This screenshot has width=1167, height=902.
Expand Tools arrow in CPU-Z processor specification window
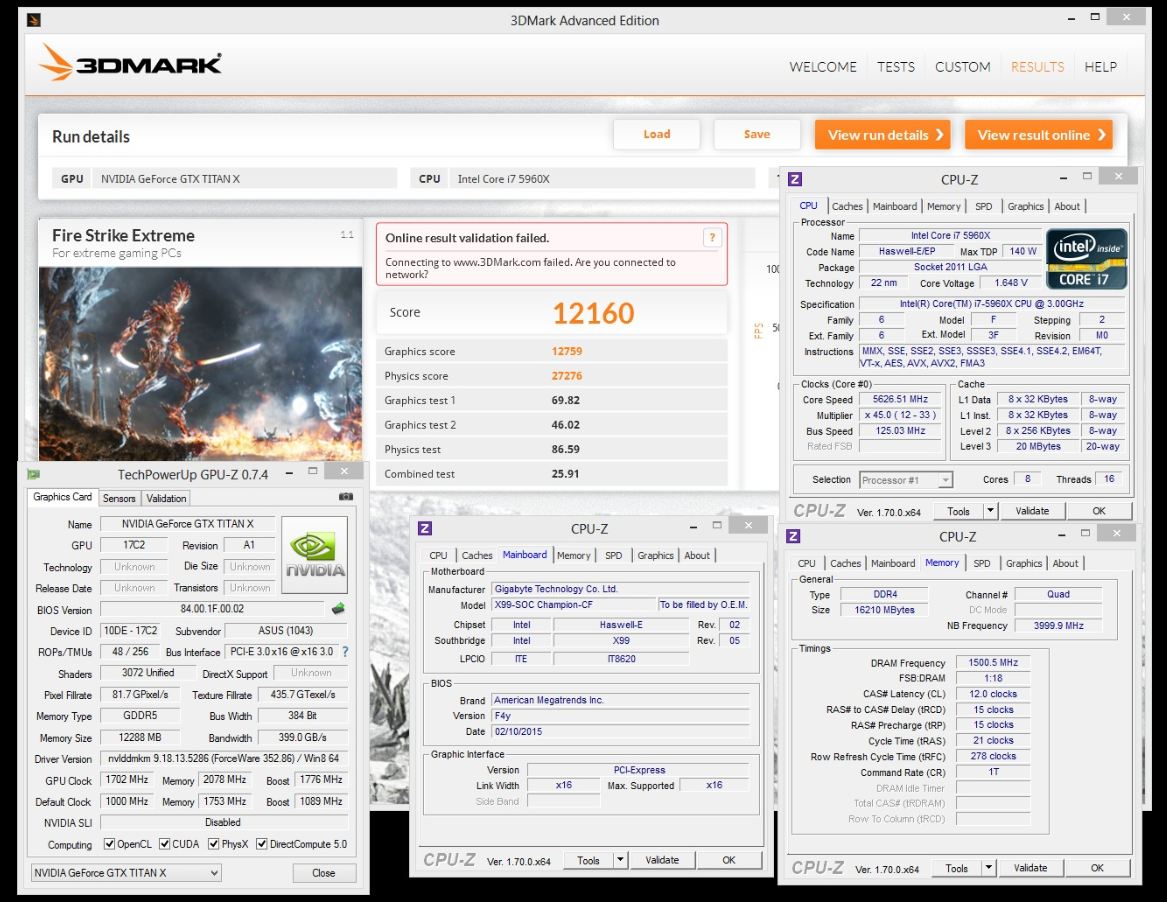tap(991, 511)
